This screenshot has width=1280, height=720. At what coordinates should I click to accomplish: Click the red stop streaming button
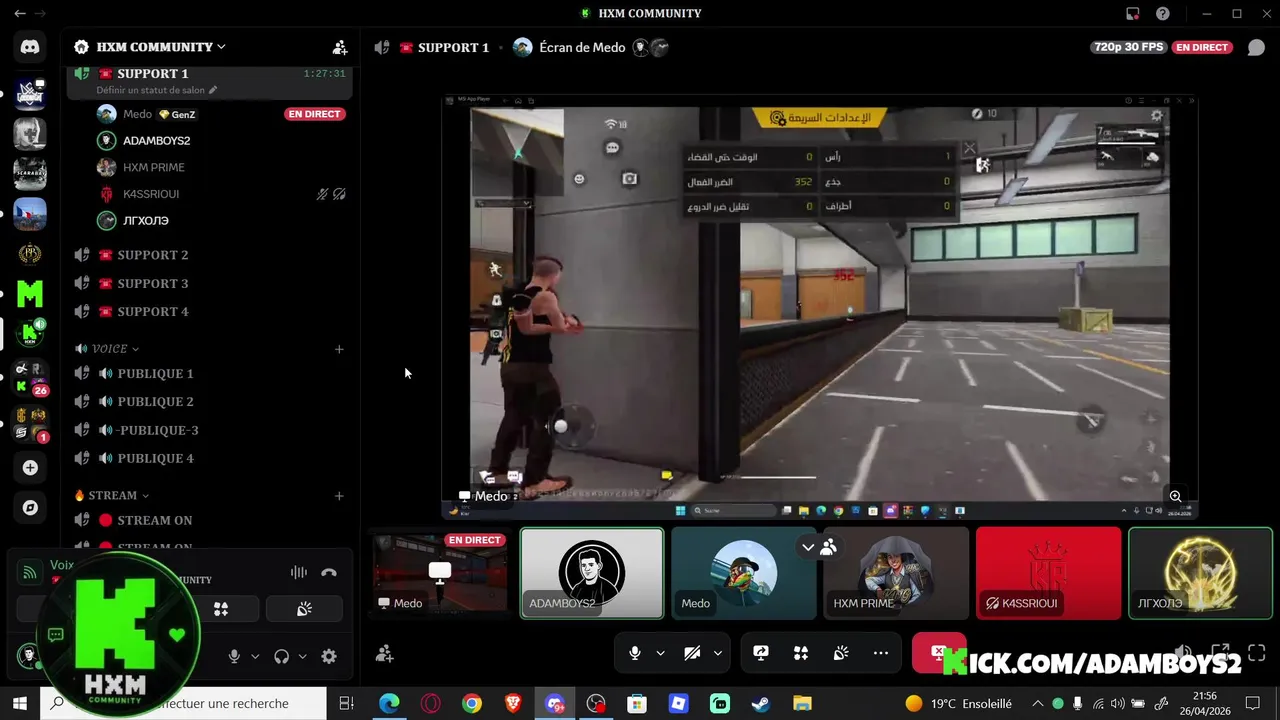pyautogui.click(x=939, y=653)
